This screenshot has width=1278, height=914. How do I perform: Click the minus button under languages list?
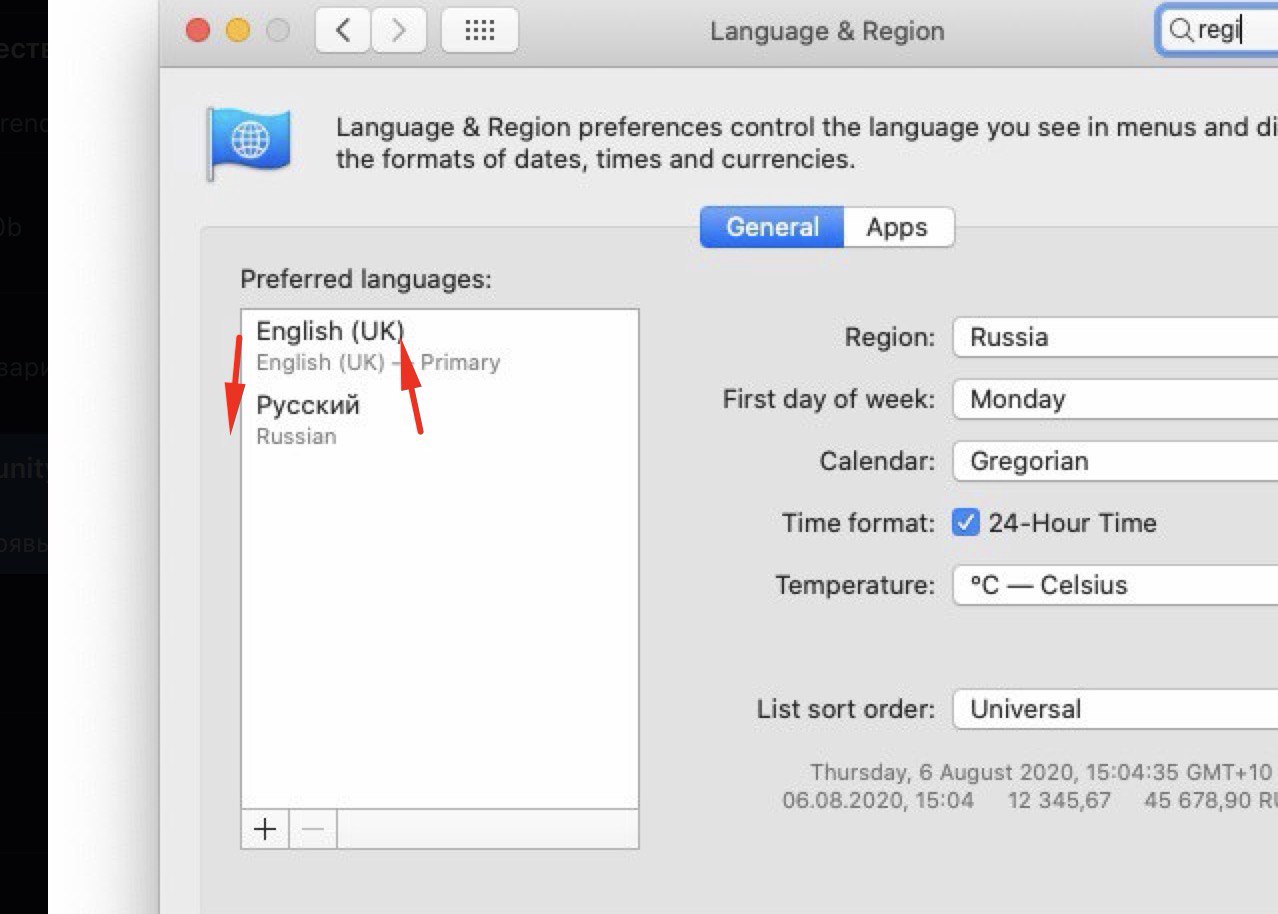(x=313, y=829)
